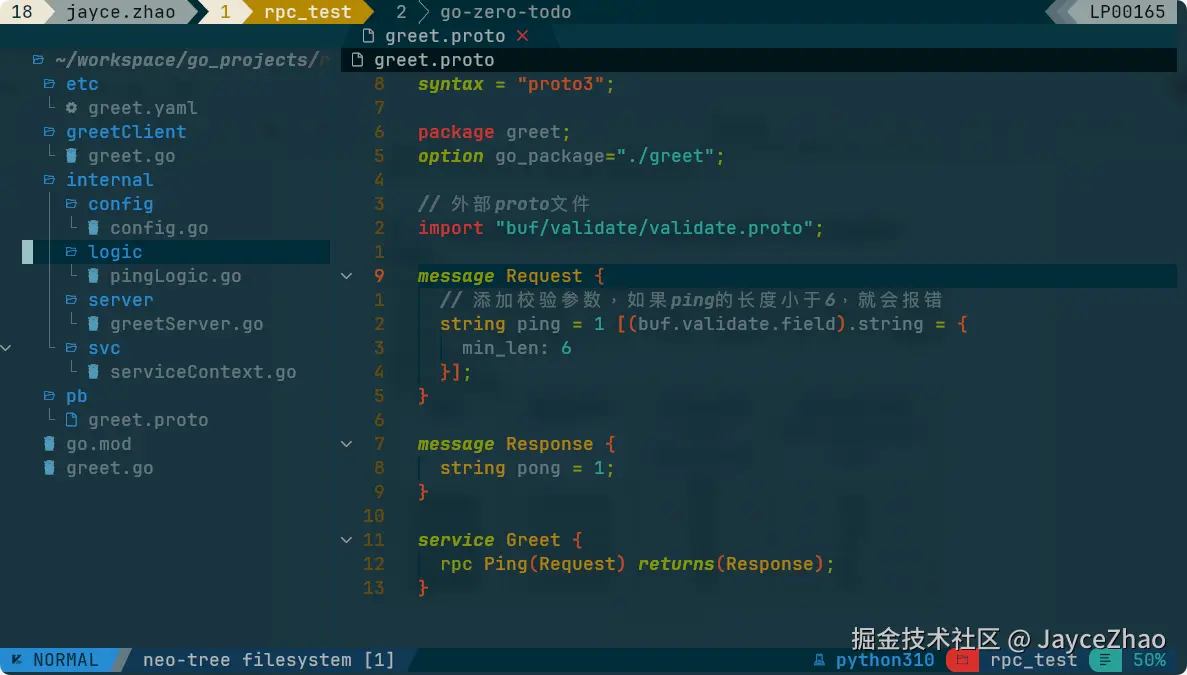Collapse the service Greet fold
This screenshot has height=675, width=1187.
(x=347, y=540)
